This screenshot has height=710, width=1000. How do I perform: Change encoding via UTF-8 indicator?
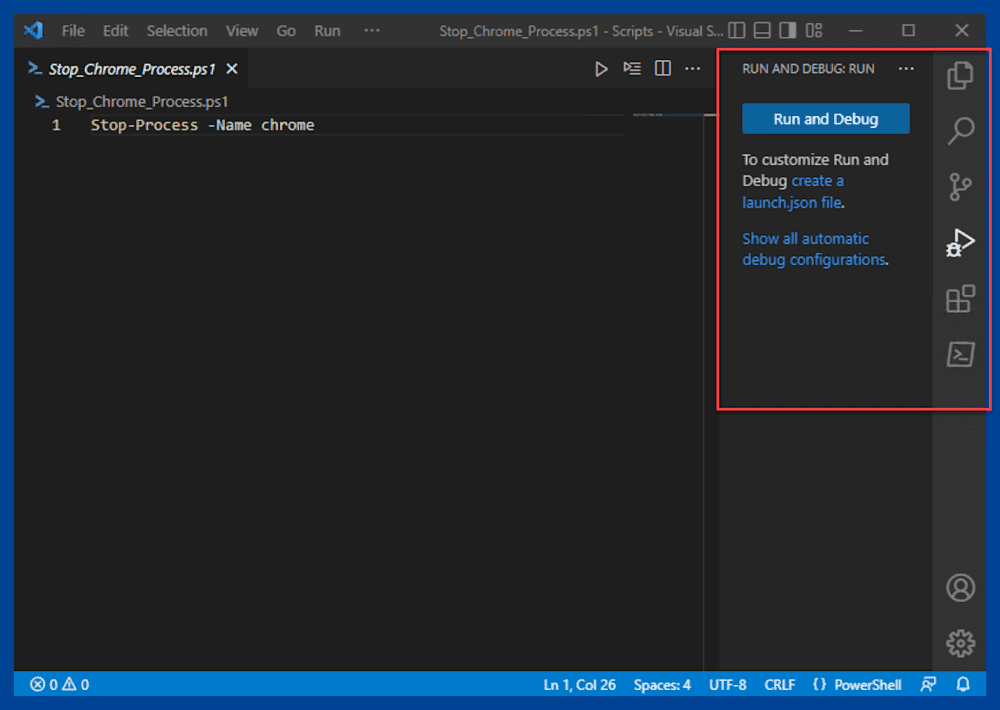(x=728, y=684)
